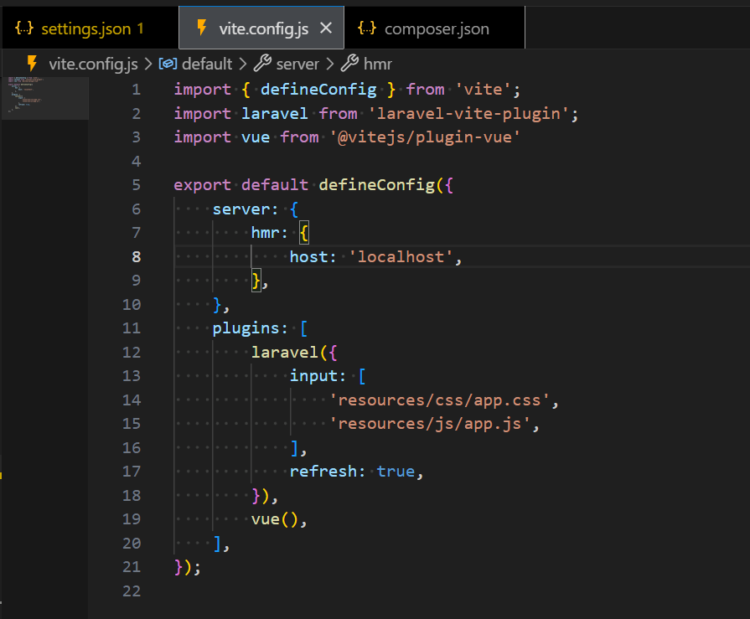Click the breadcrumb Vite lightning icon
The height and width of the screenshot is (619, 750).
point(32,63)
